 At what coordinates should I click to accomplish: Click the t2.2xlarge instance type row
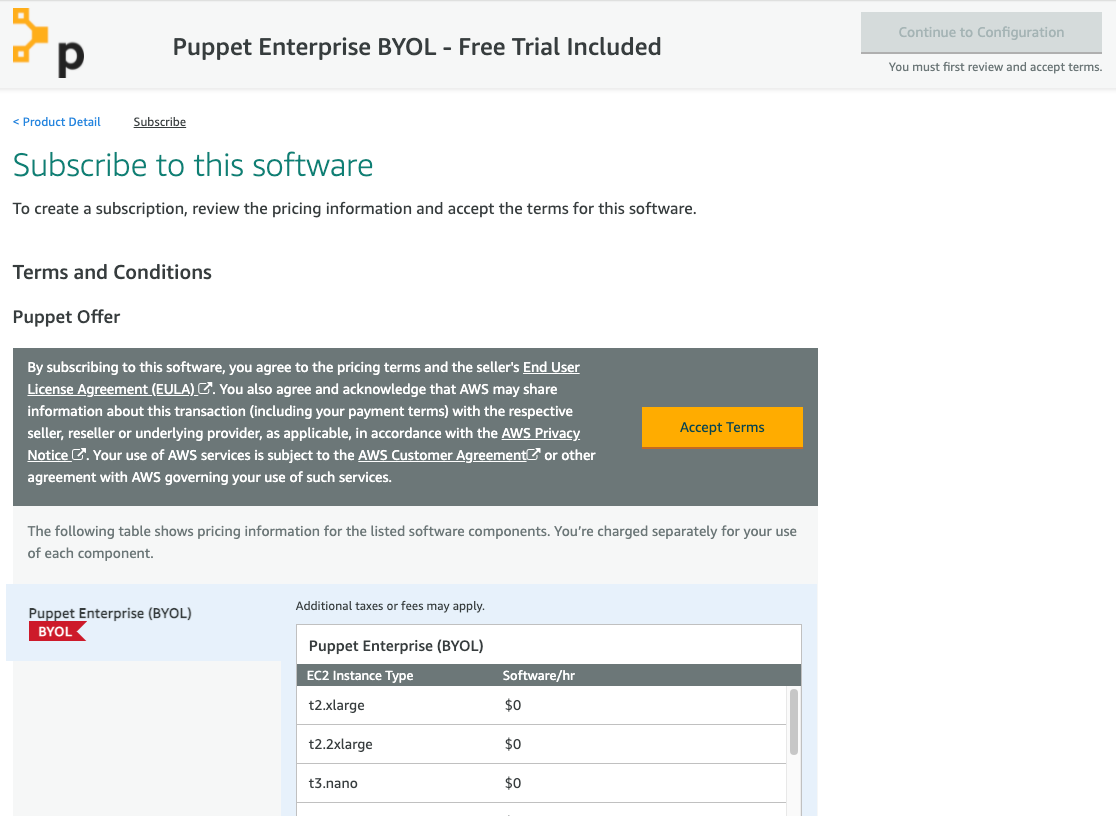click(541, 744)
